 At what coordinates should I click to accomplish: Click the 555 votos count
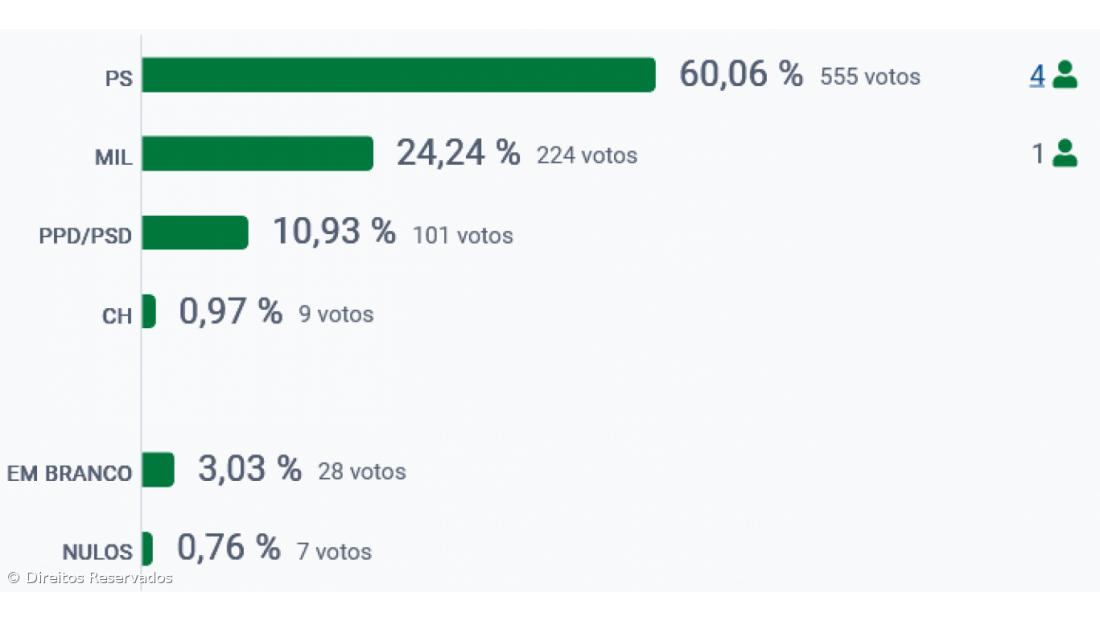870,77
